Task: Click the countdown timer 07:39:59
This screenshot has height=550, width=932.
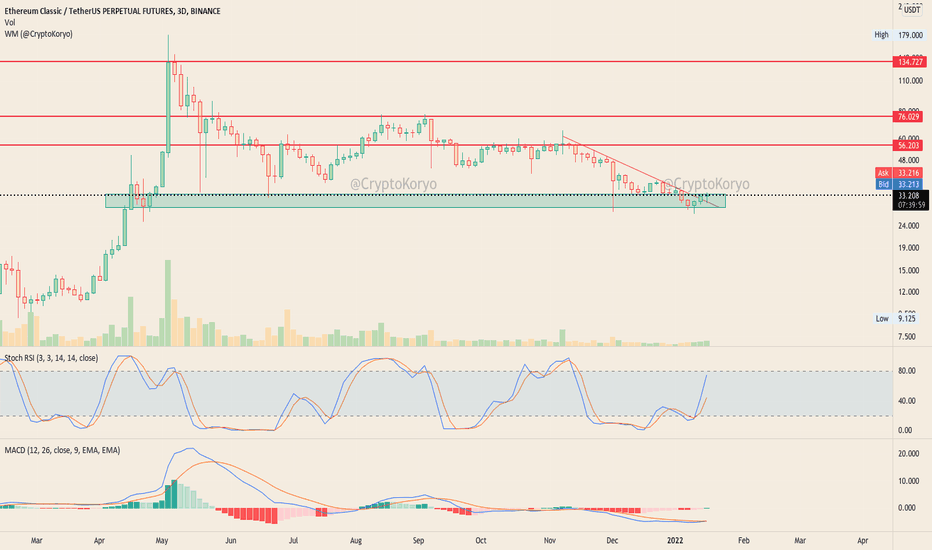Action: tap(911, 205)
